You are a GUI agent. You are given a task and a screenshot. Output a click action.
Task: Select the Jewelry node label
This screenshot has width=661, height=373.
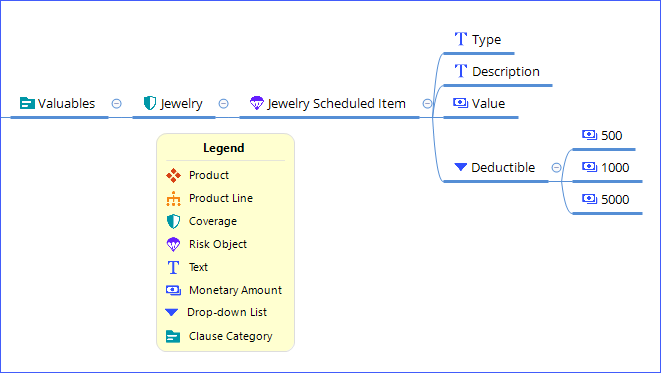pyautogui.click(x=181, y=104)
